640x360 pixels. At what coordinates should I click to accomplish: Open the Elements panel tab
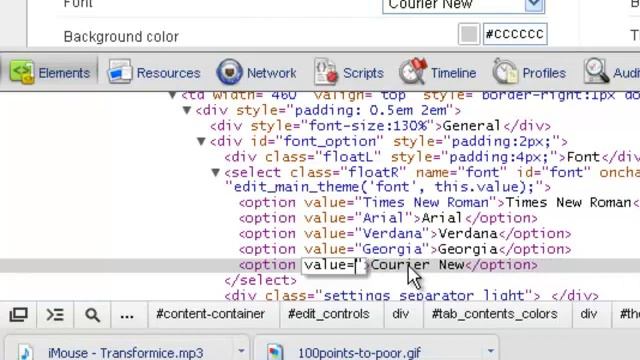[50, 73]
